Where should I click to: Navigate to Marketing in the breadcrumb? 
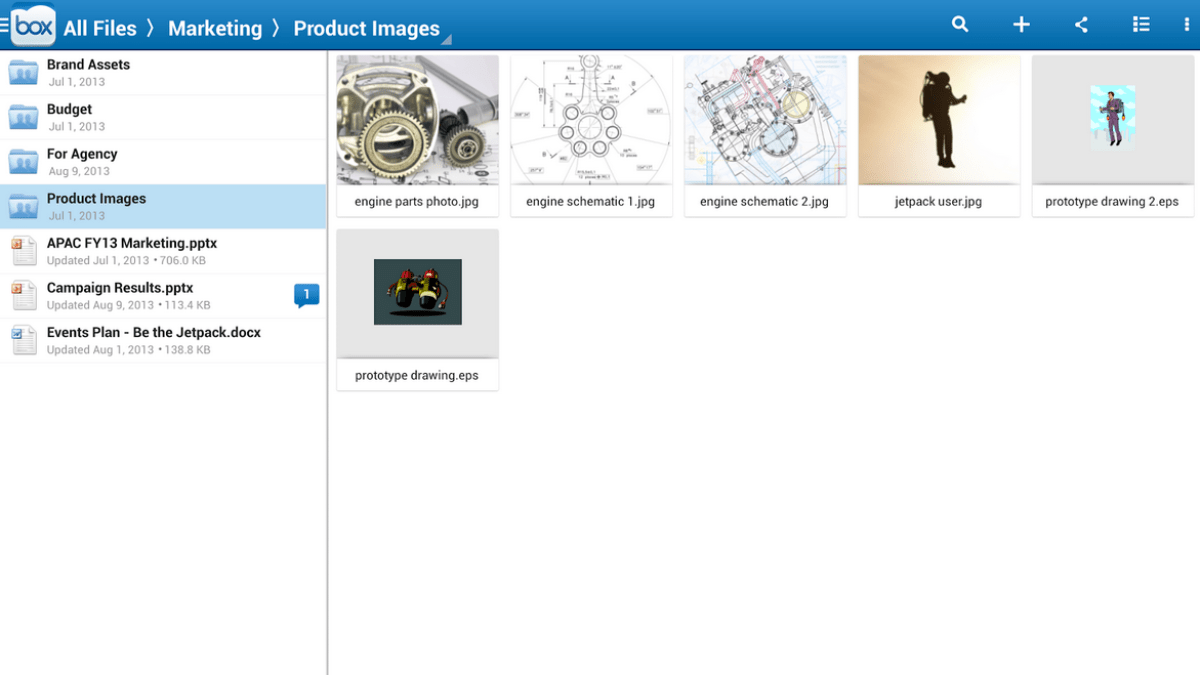215,29
